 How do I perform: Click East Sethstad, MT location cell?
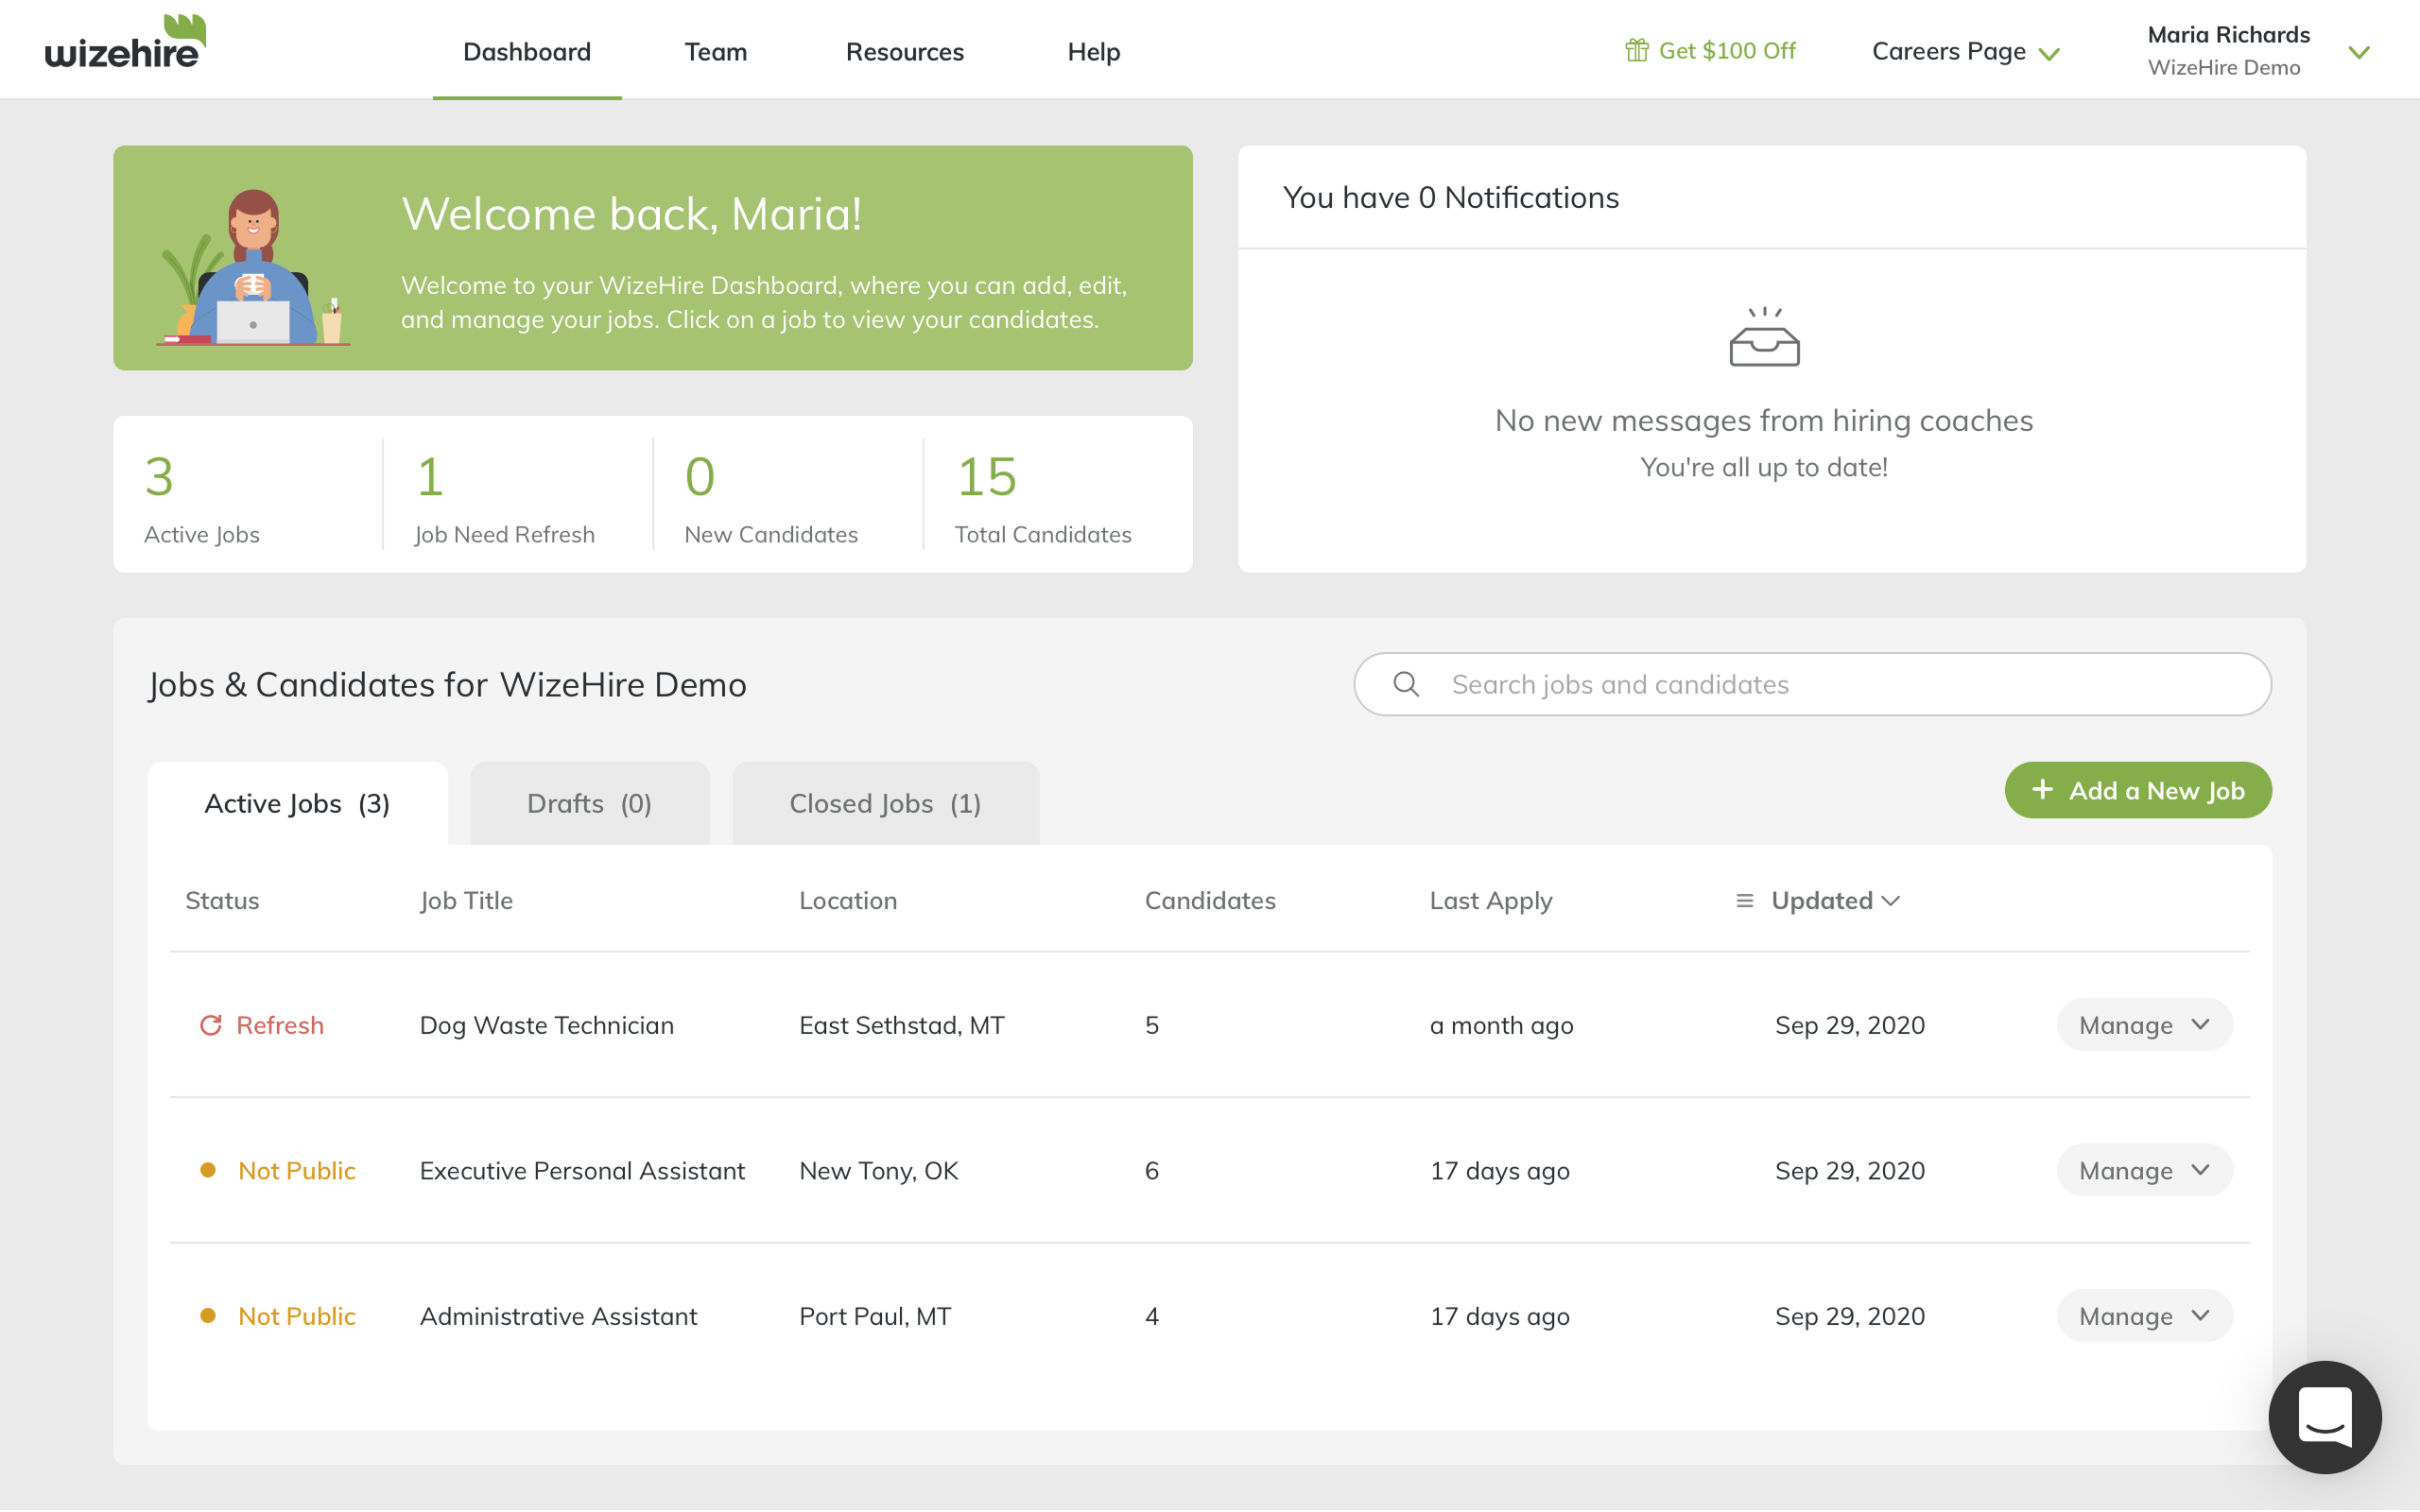coord(902,1025)
